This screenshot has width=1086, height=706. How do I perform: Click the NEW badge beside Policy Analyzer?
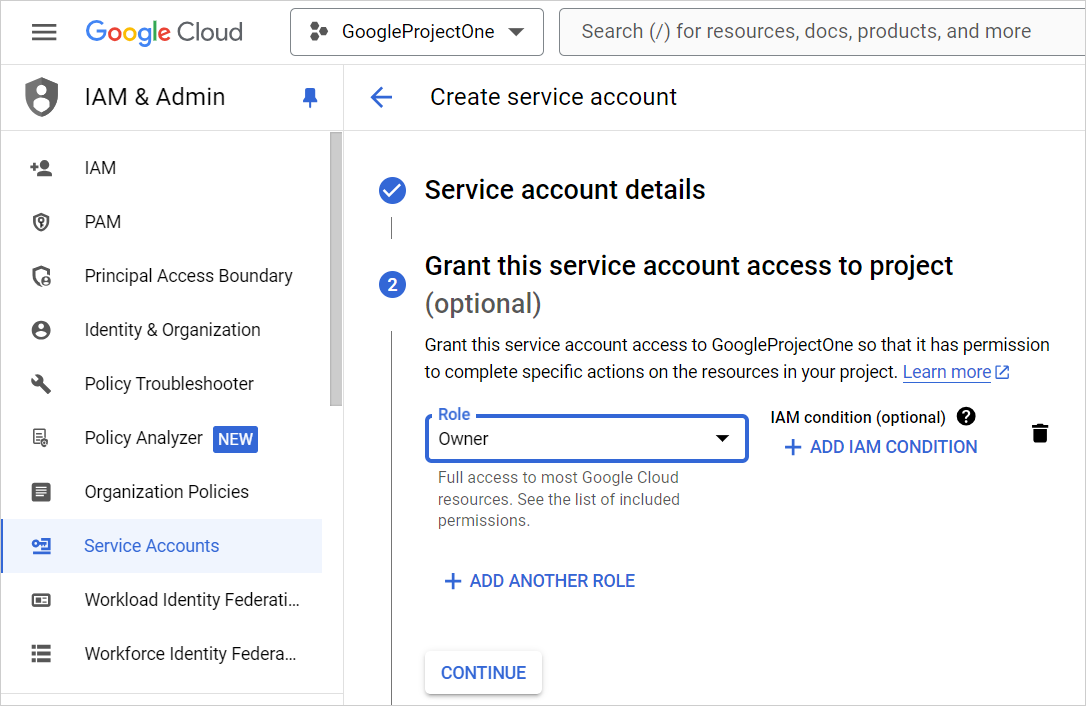click(x=235, y=439)
